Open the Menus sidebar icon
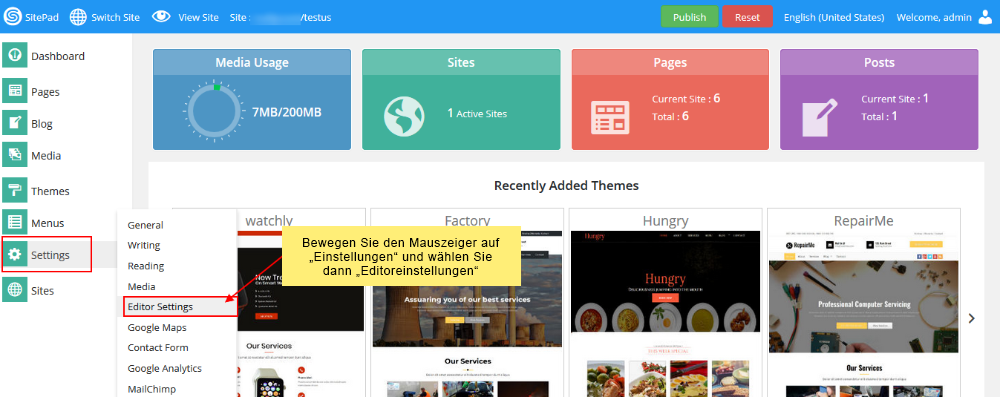The width and height of the screenshot is (1000, 397). [15, 222]
